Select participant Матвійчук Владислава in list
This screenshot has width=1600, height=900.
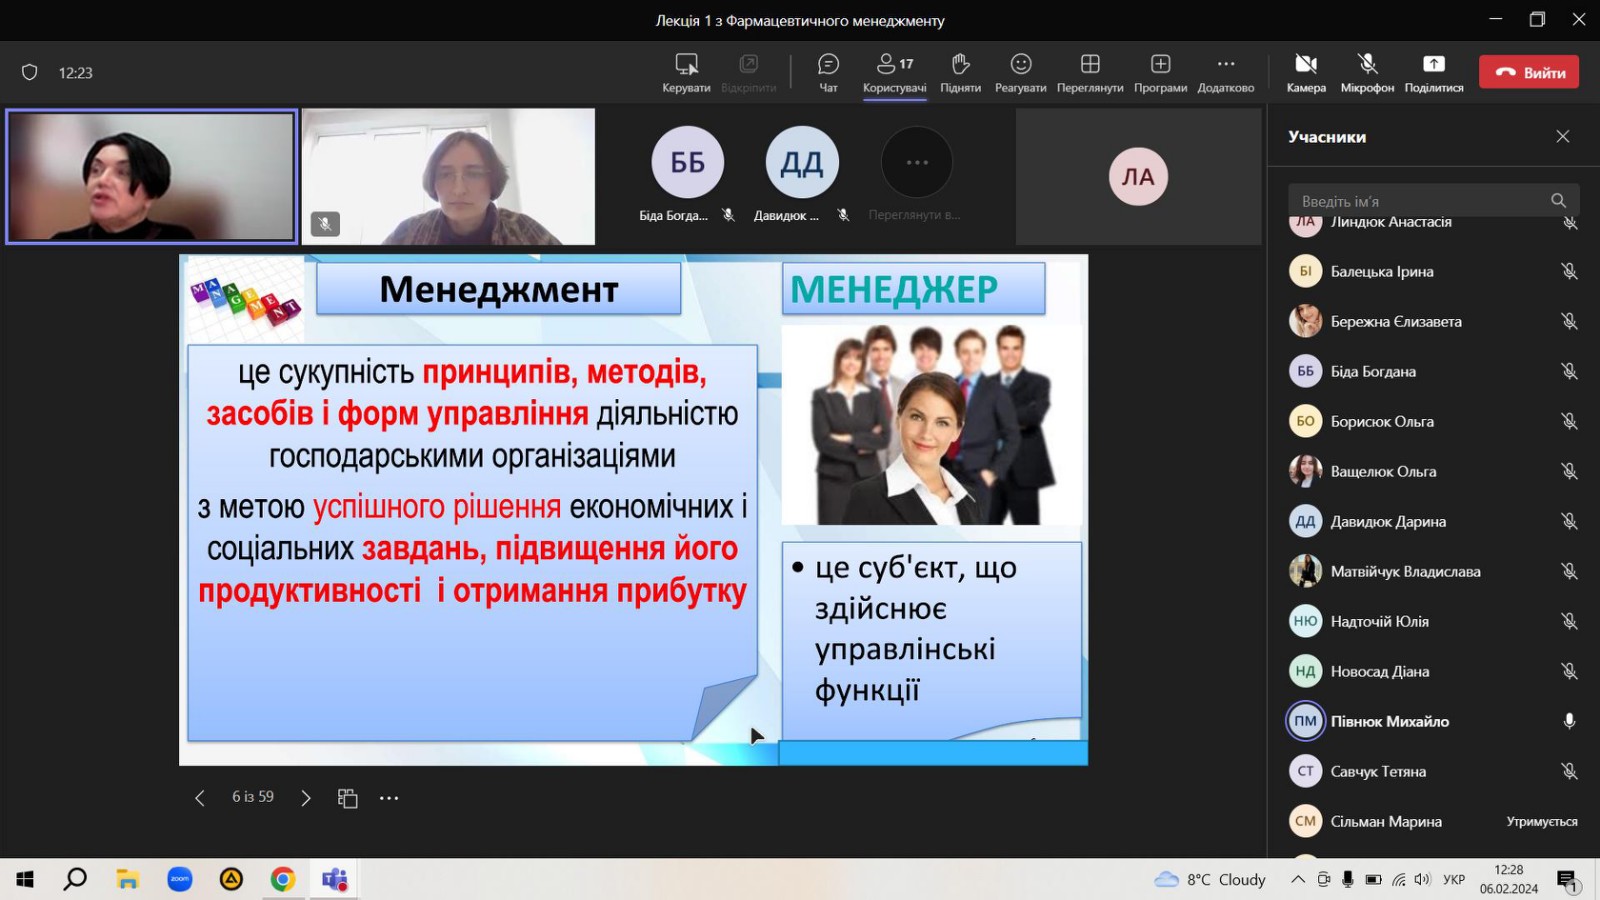(x=1405, y=571)
